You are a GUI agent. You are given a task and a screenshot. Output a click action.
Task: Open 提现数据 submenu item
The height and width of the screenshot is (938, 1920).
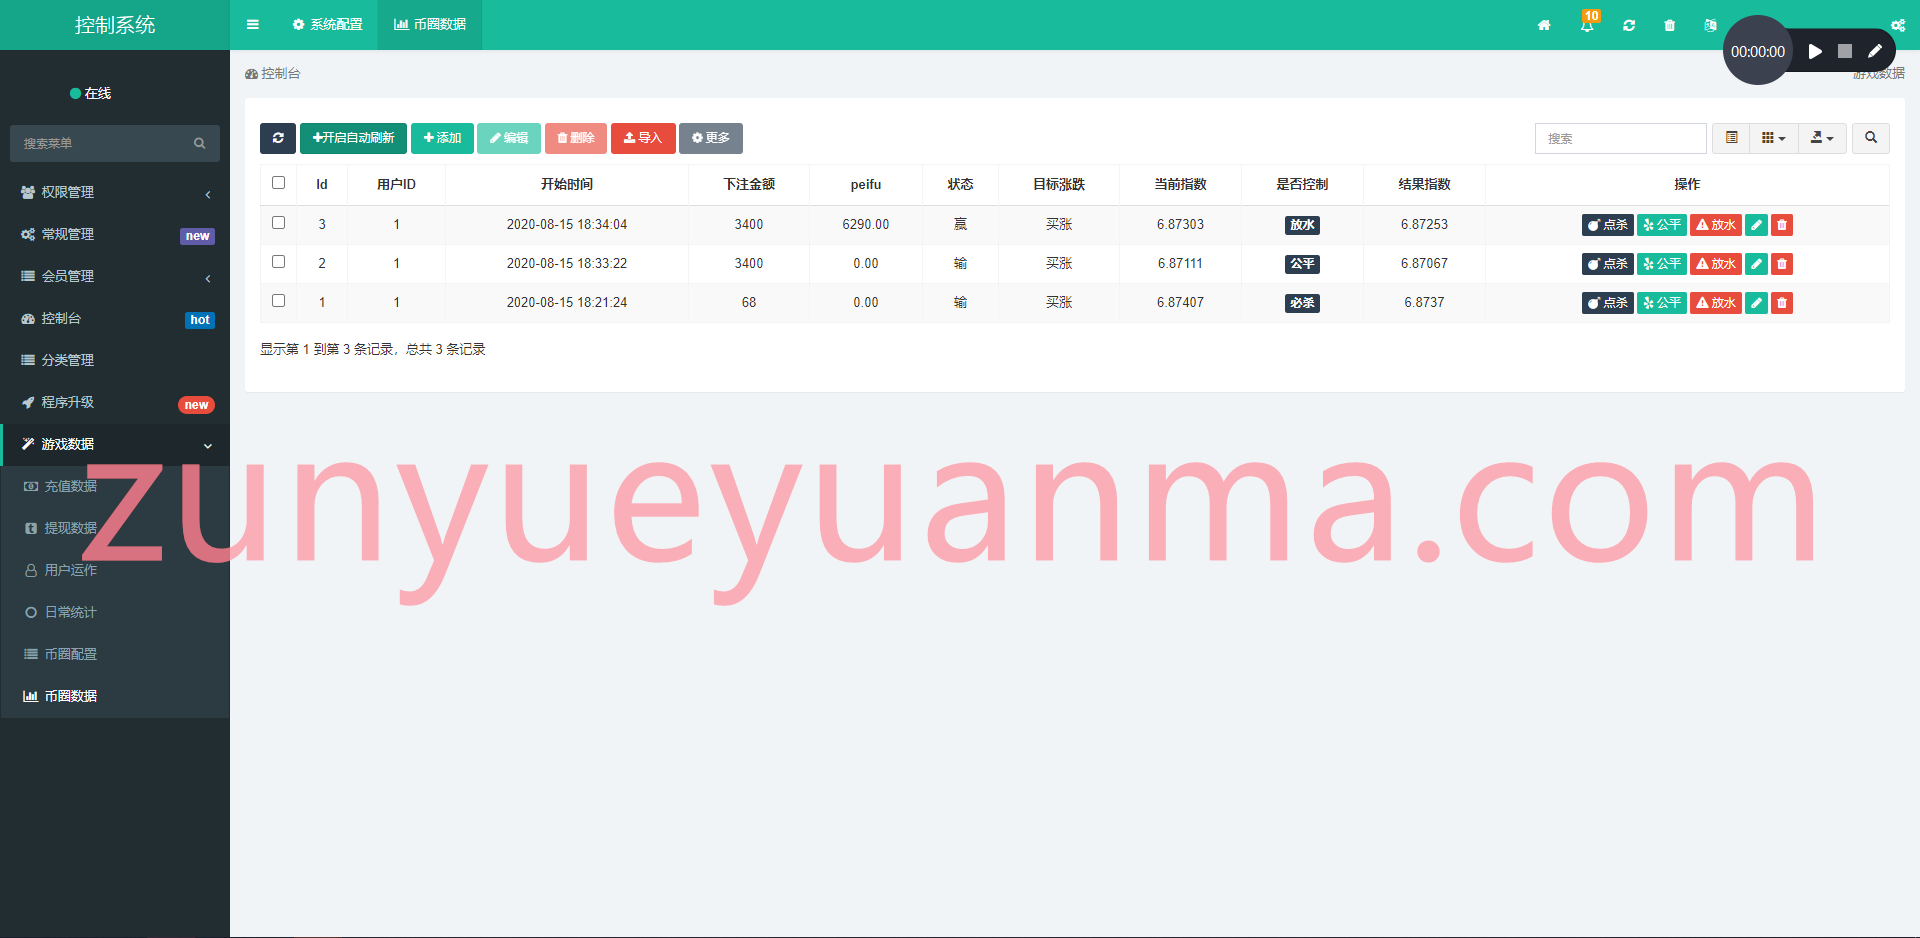point(115,528)
